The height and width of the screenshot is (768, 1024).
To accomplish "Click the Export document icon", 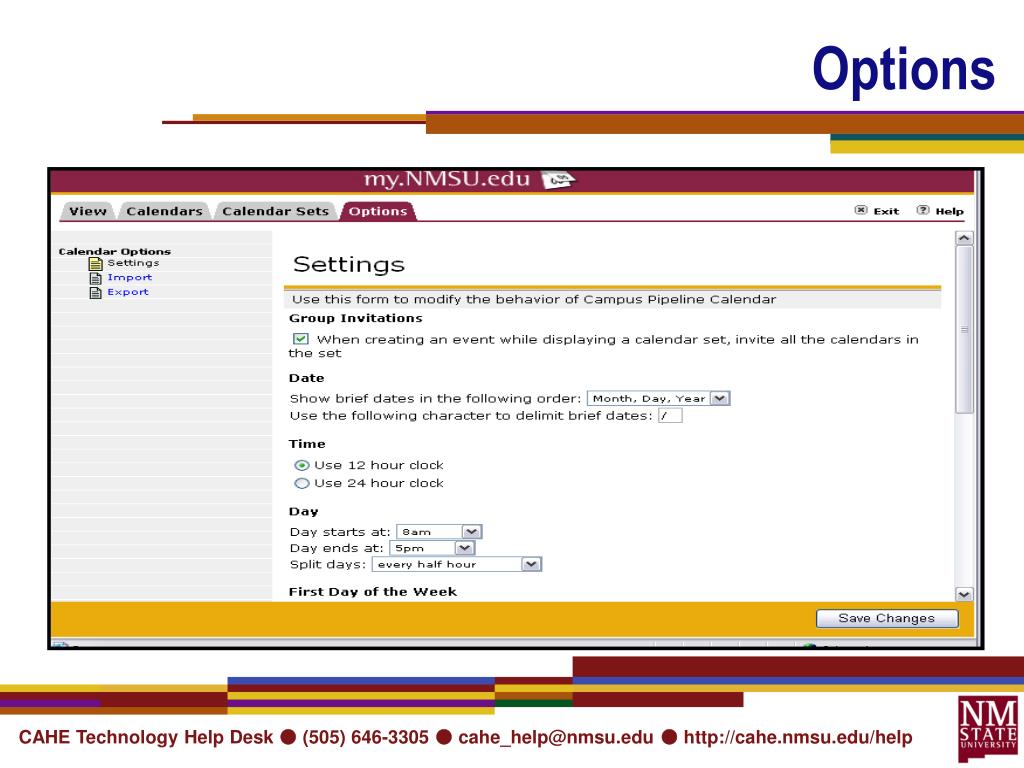I will (x=96, y=293).
